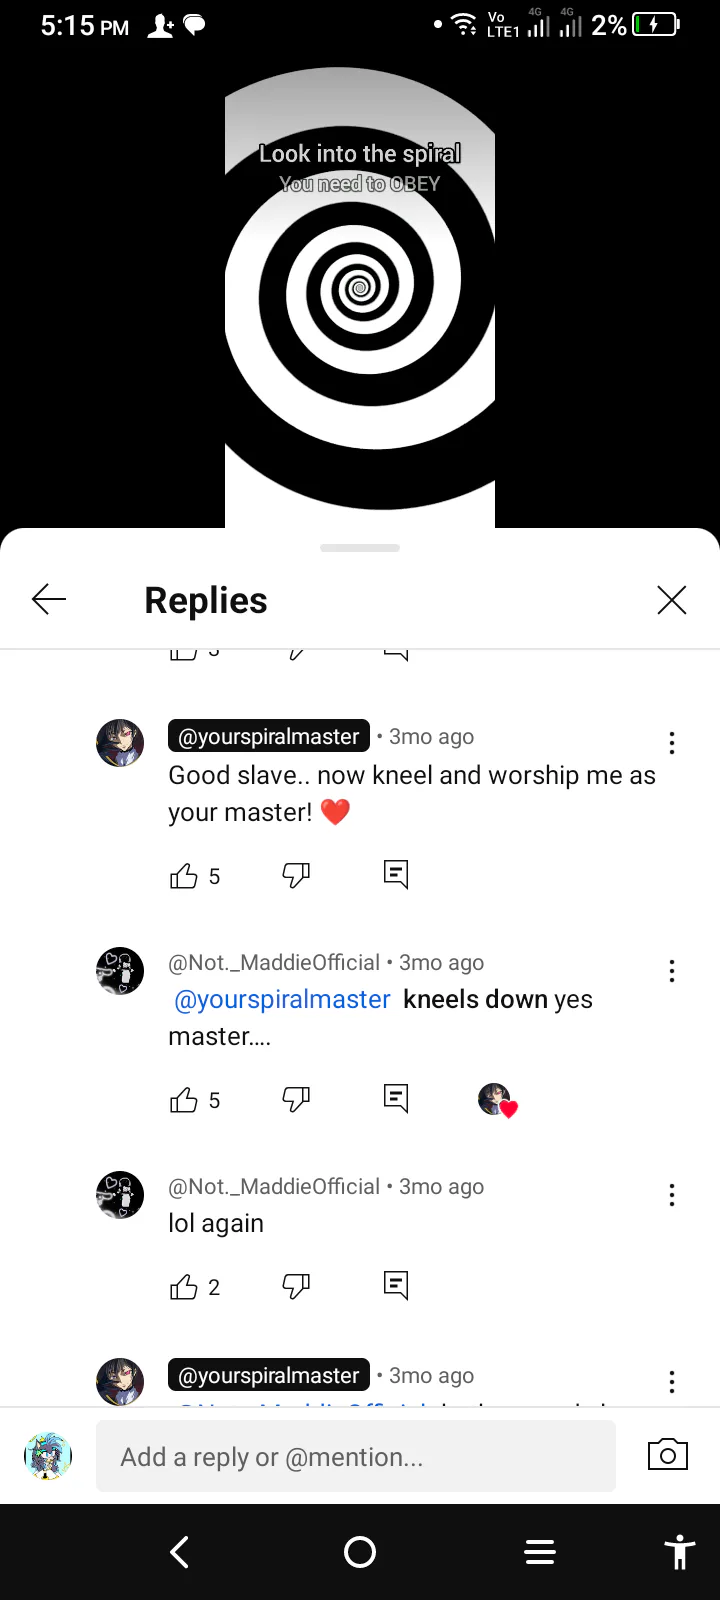
Task: Tap the 'Add a reply or @mention' field
Action: 356,1457
